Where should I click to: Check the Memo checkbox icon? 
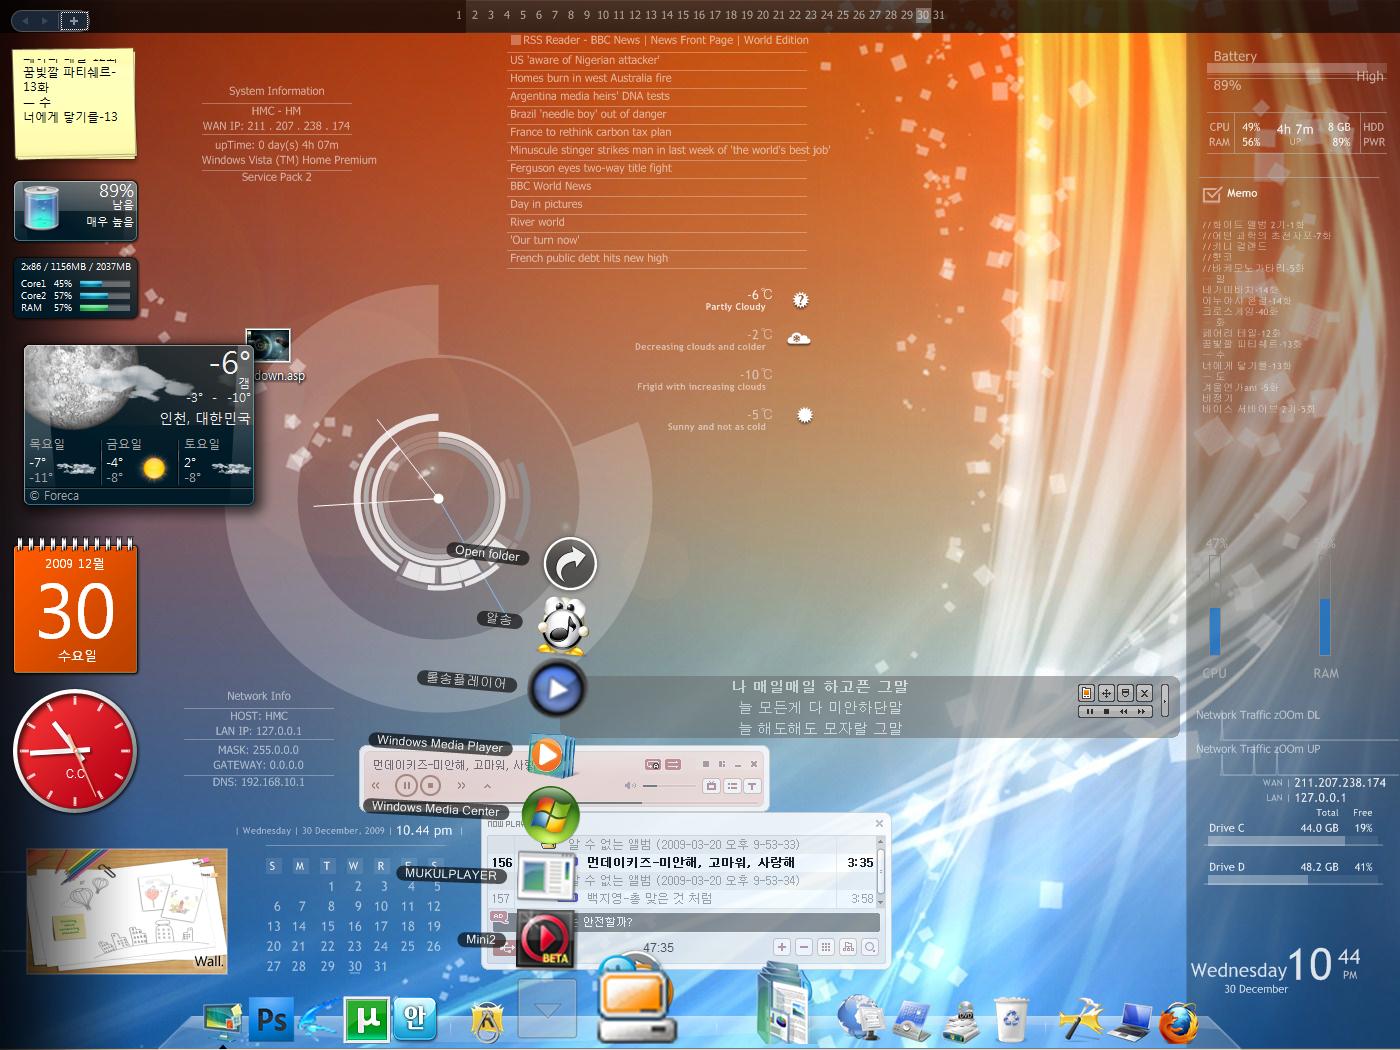click(1212, 193)
